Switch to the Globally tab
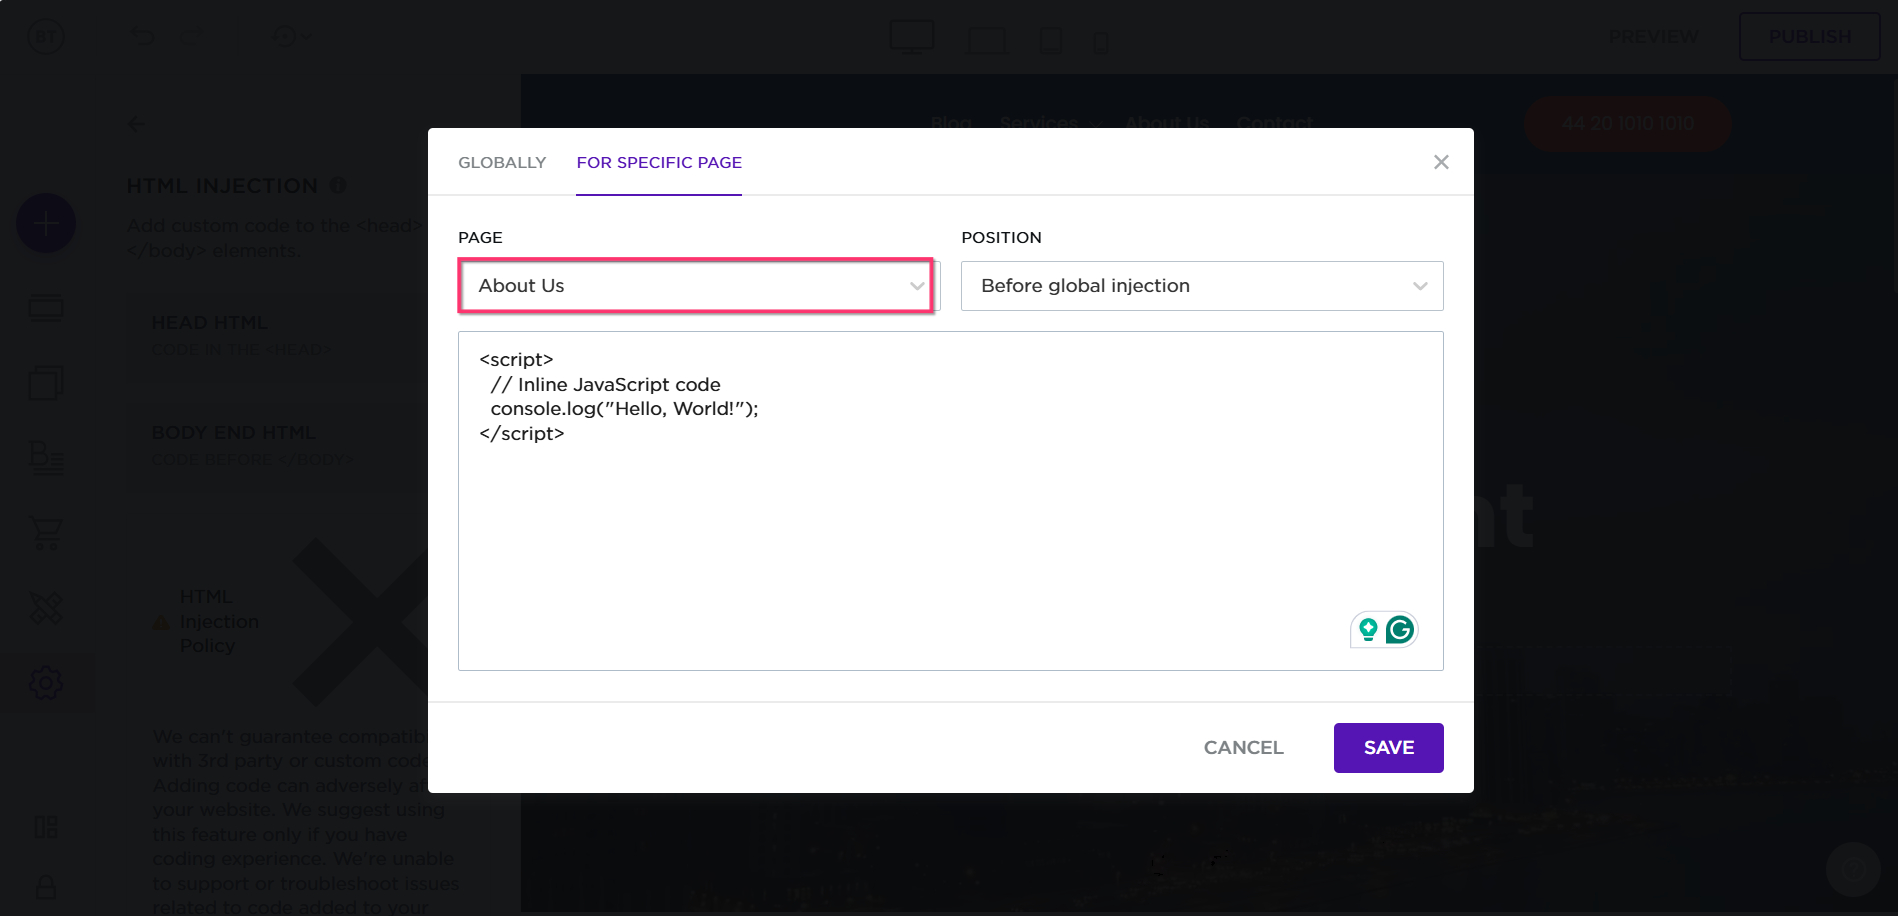Image resolution: width=1898 pixels, height=916 pixels. pos(502,162)
